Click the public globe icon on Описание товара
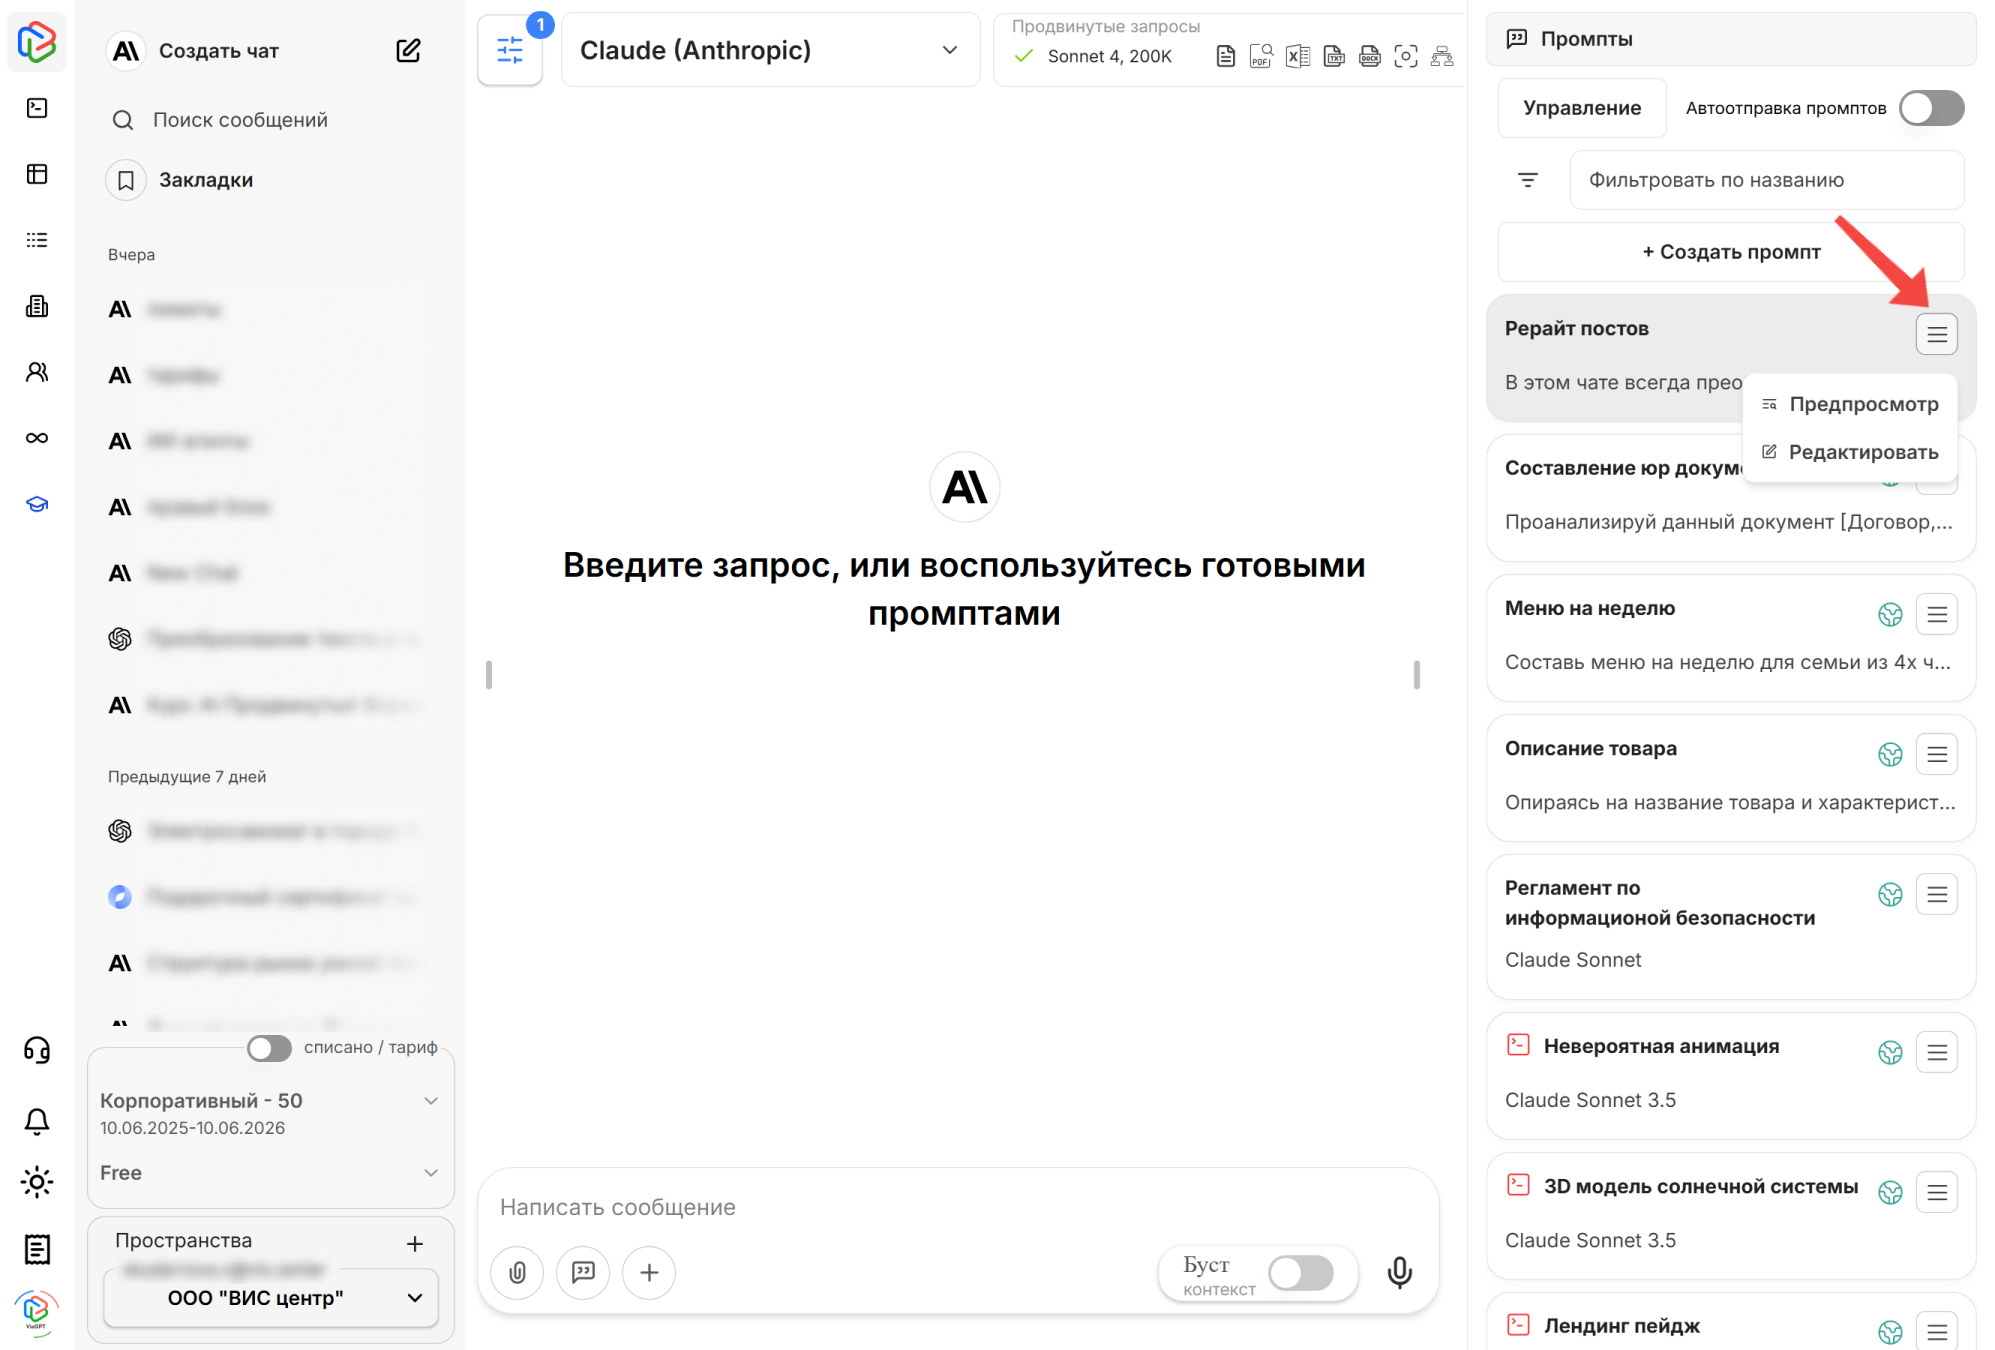The image size is (1995, 1350). coord(1890,754)
